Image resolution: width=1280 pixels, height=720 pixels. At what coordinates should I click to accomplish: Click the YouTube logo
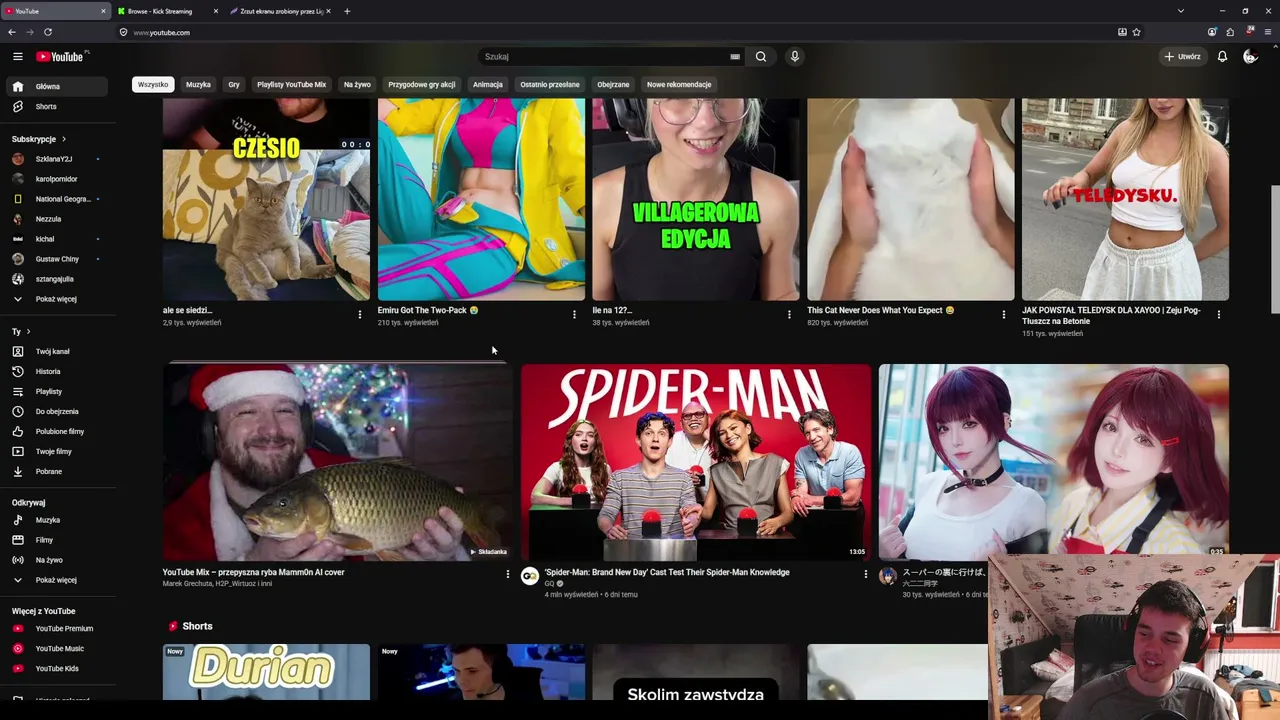click(x=62, y=57)
